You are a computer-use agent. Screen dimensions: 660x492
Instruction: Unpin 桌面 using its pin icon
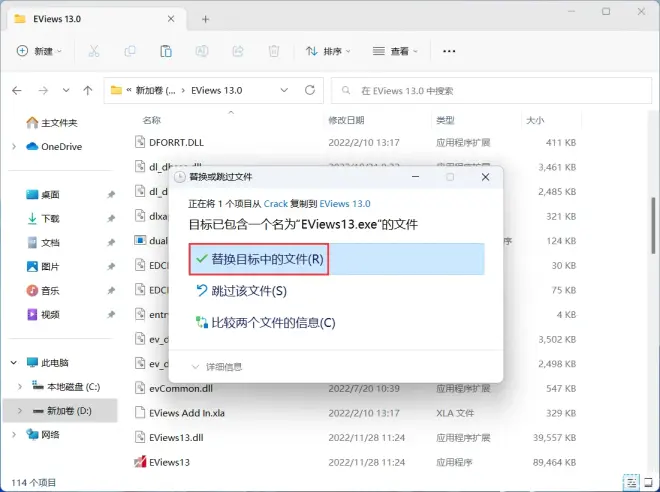pos(111,194)
